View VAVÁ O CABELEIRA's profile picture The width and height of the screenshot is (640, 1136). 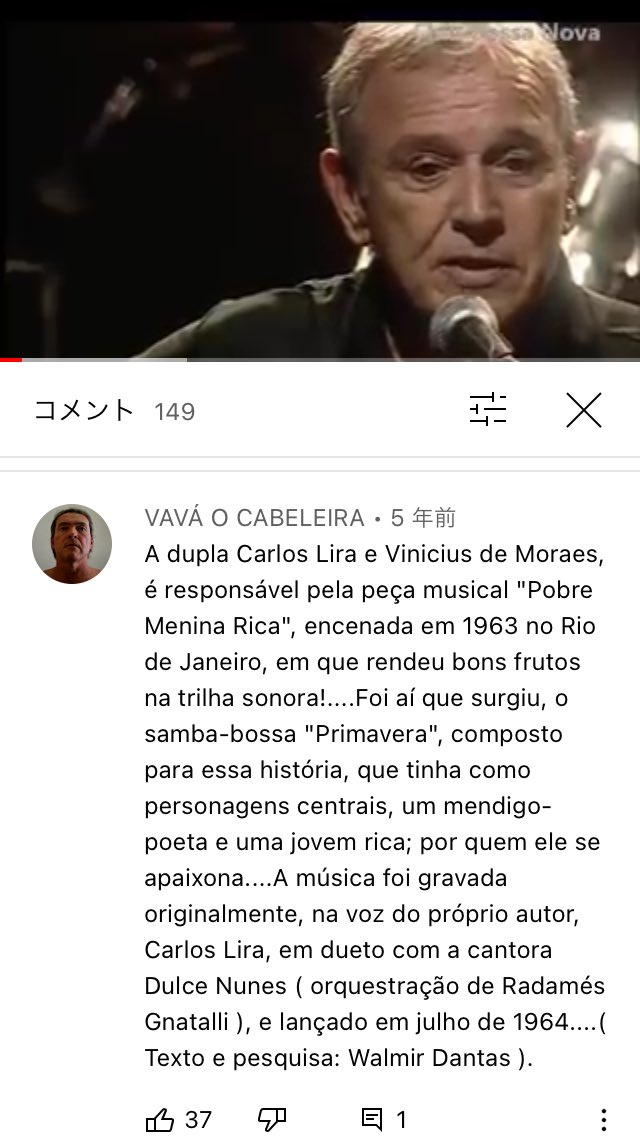pos(72,544)
